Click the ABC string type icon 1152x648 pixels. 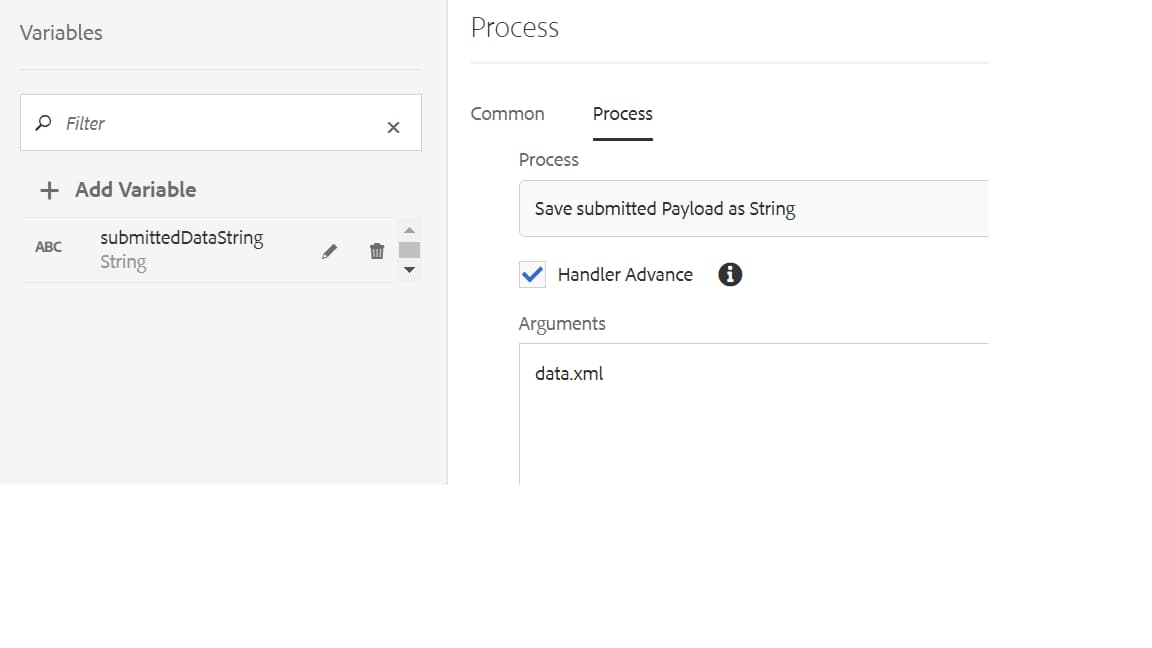[x=48, y=246]
